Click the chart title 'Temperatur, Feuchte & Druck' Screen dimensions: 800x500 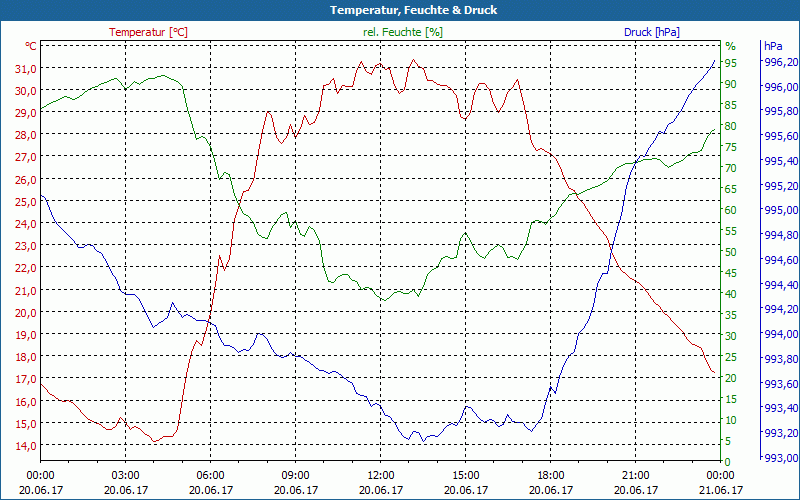coord(413,10)
